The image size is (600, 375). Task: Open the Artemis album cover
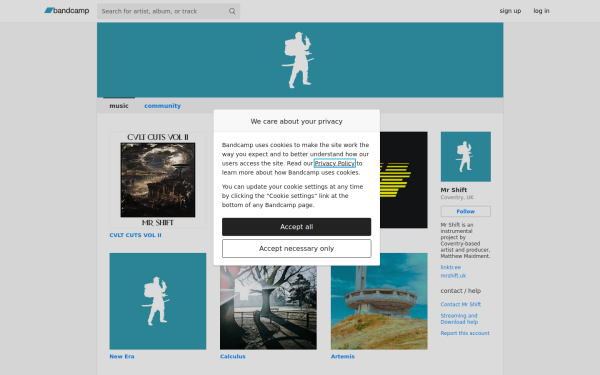click(379, 301)
